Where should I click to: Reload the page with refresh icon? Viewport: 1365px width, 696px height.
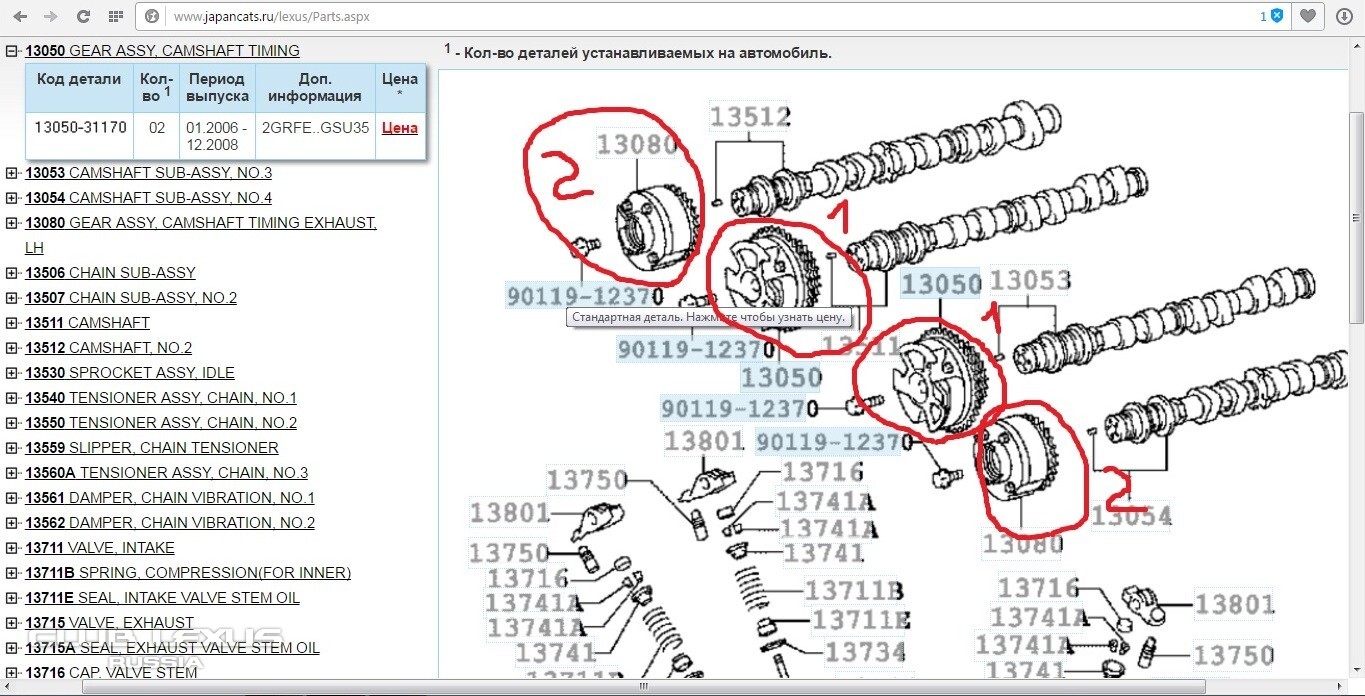[x=84, y=17]
